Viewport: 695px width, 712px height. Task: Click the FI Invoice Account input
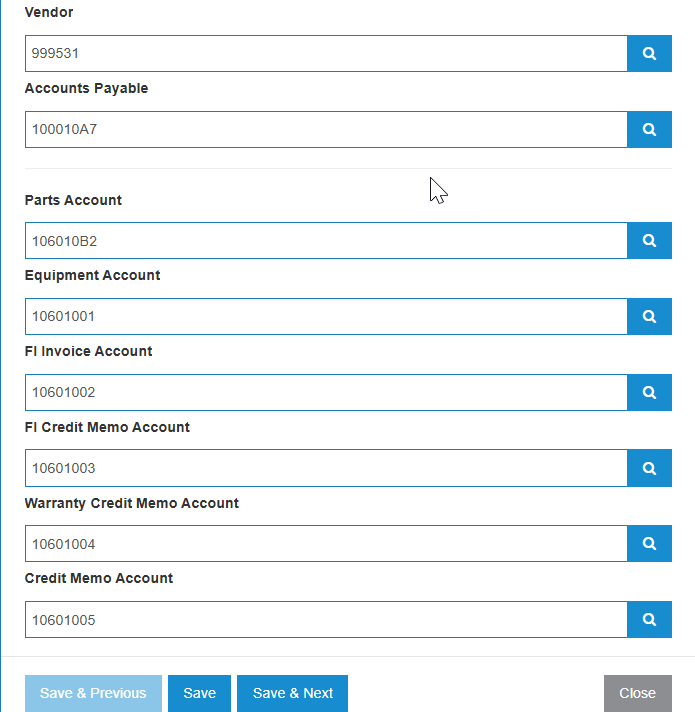tap(326, 392)
